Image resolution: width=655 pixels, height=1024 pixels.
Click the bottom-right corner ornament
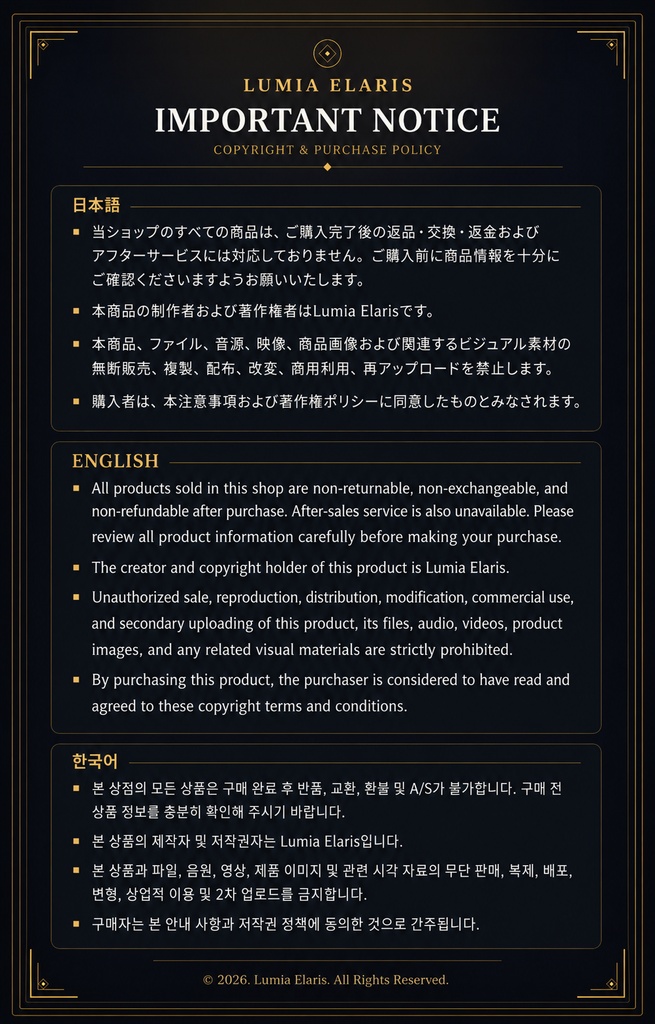tap(602, 975)
